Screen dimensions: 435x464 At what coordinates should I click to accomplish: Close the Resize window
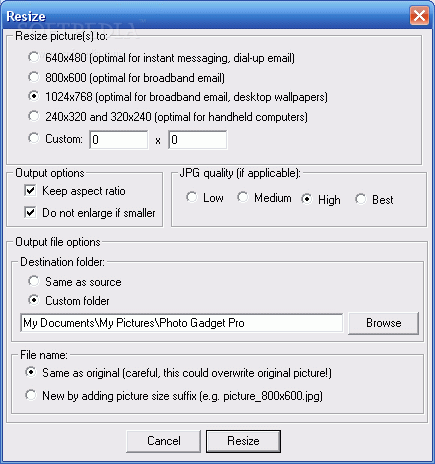tap(419, 15)
